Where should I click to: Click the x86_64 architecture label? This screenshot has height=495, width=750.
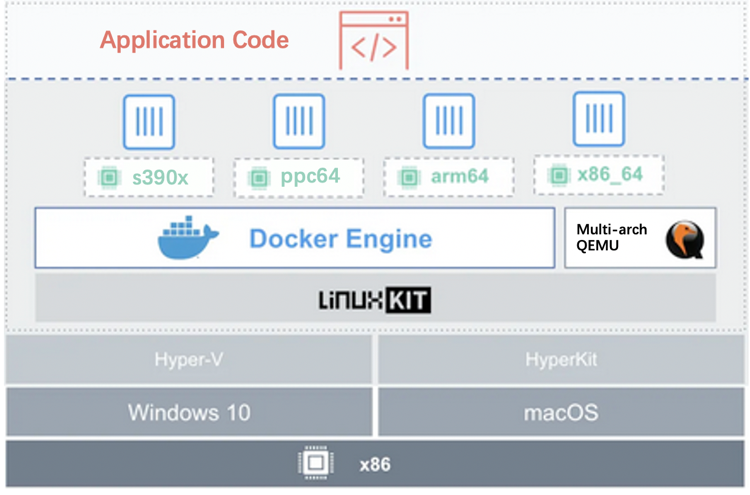coord(610,174)
